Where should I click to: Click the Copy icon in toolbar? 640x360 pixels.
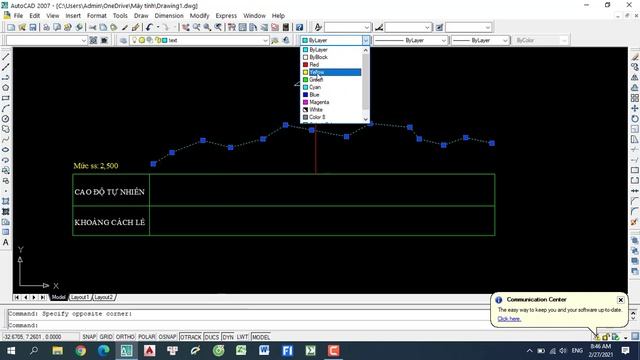tap(103, 27)
